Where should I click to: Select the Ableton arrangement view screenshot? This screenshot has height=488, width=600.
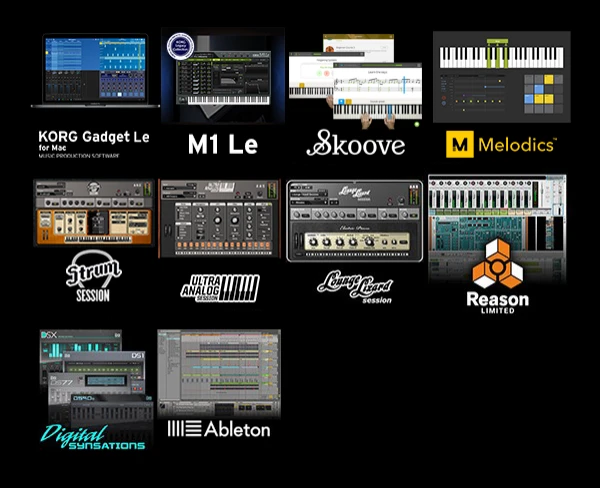(219, 373)
